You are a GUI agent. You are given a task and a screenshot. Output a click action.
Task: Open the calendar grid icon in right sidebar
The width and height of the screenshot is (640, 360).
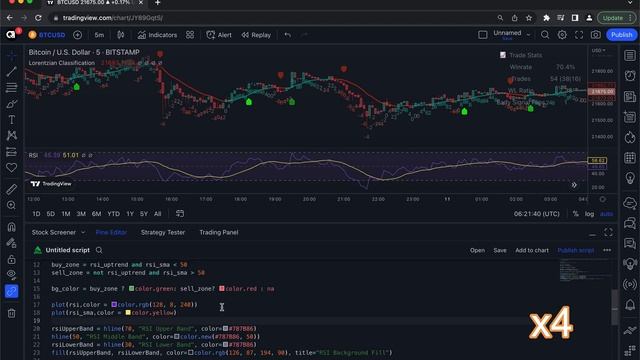[630, 158]
